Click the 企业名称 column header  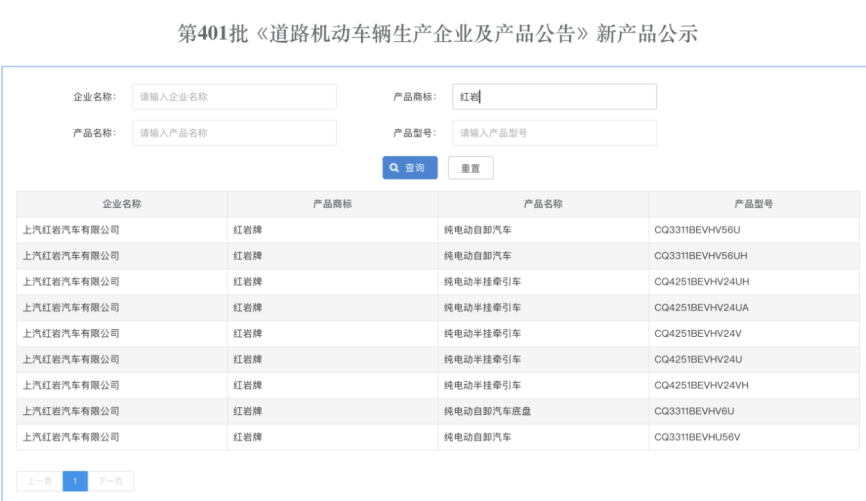pos(121,204)
